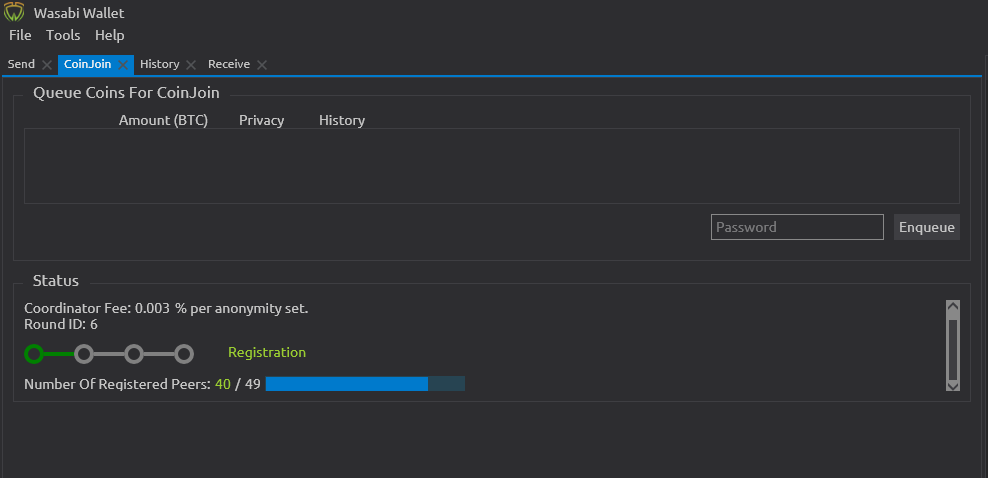Close the CoinJoin tab with its X
The height and width of the screenshot is (478, 988).
pyautogui.click(x=122, y=65)
